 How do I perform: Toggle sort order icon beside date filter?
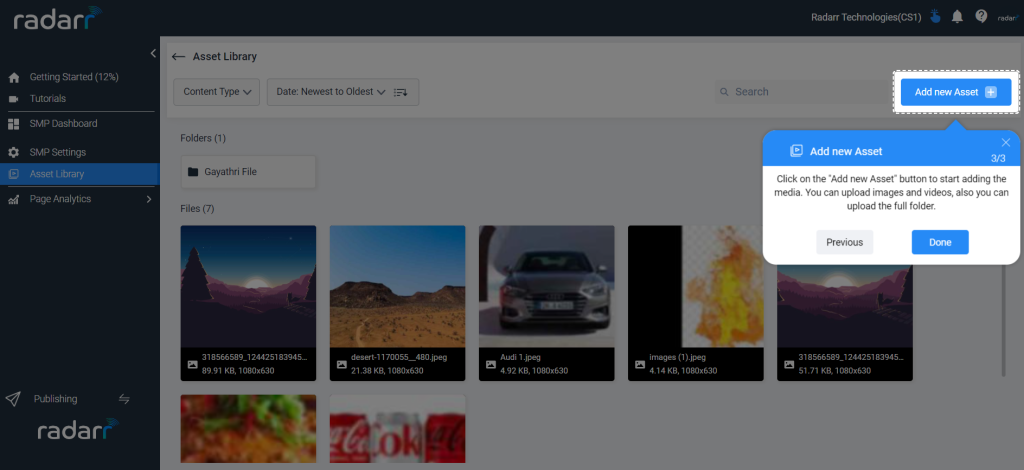tap(400, 93)
